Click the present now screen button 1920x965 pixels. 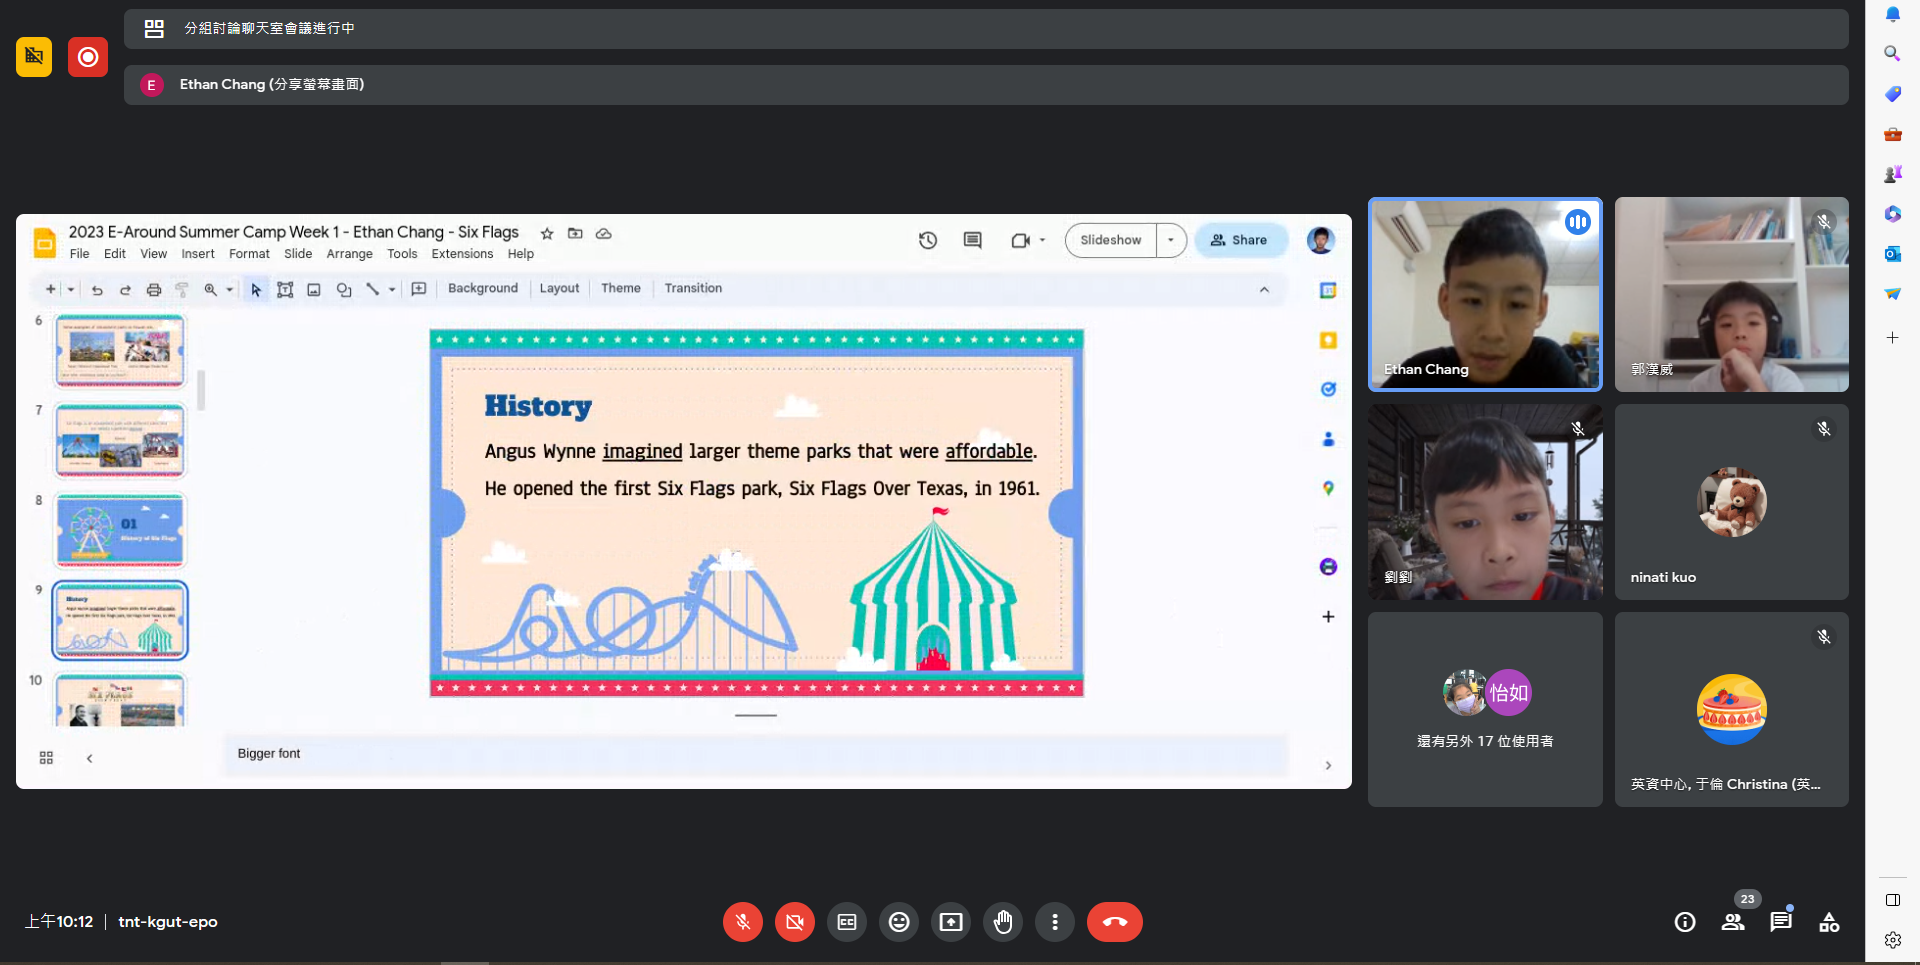[x=951, y=922]
